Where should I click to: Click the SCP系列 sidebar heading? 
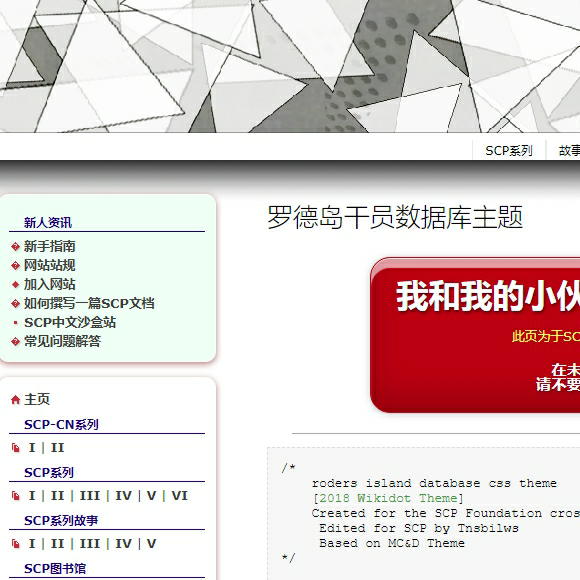pos(49,472)
